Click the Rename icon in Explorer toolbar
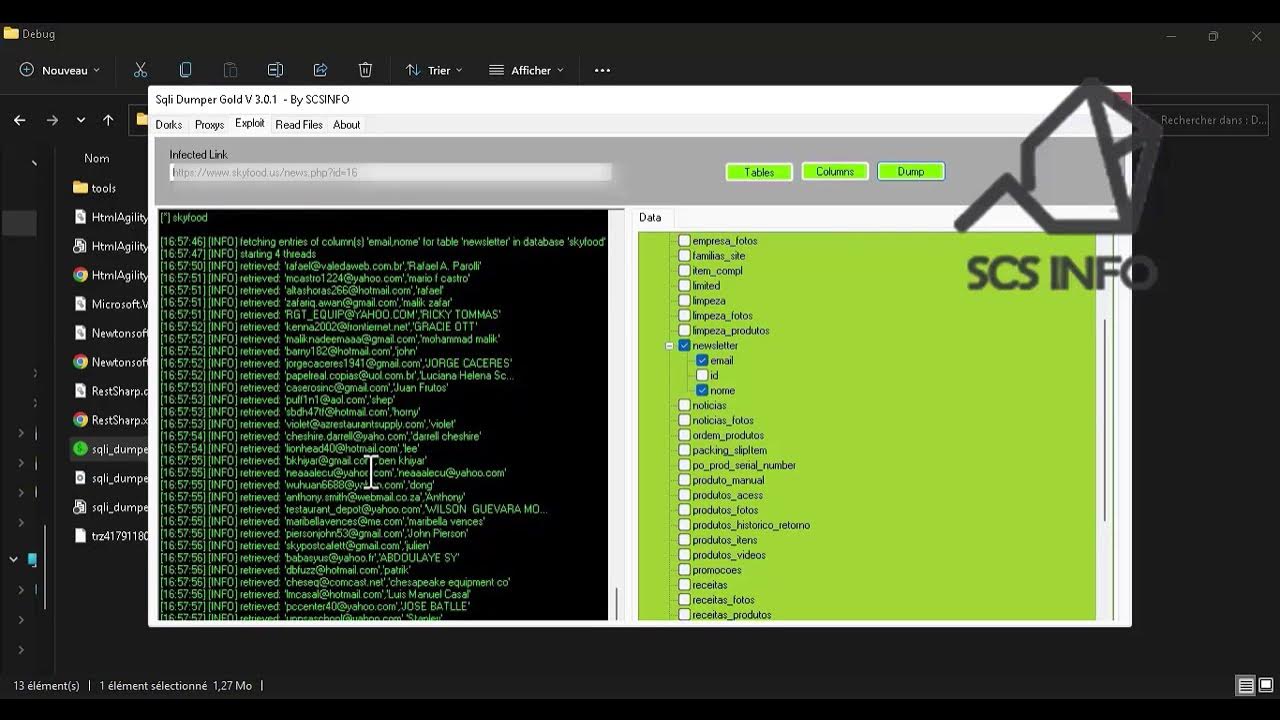This screenshot has width=1280, height=720. click(275, 70)
